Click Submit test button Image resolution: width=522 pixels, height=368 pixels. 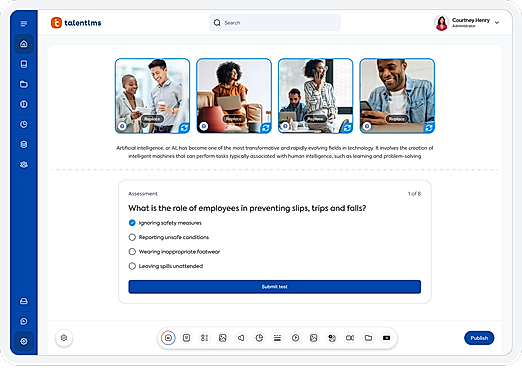pos(274,287)
